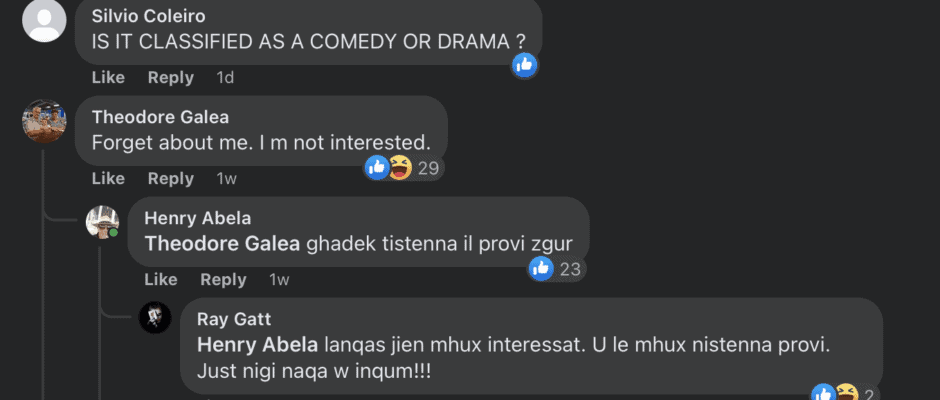Like Silvio Coleiro's comment
The width and height of the screenshot is (940, 400).
tap(108, 78)
